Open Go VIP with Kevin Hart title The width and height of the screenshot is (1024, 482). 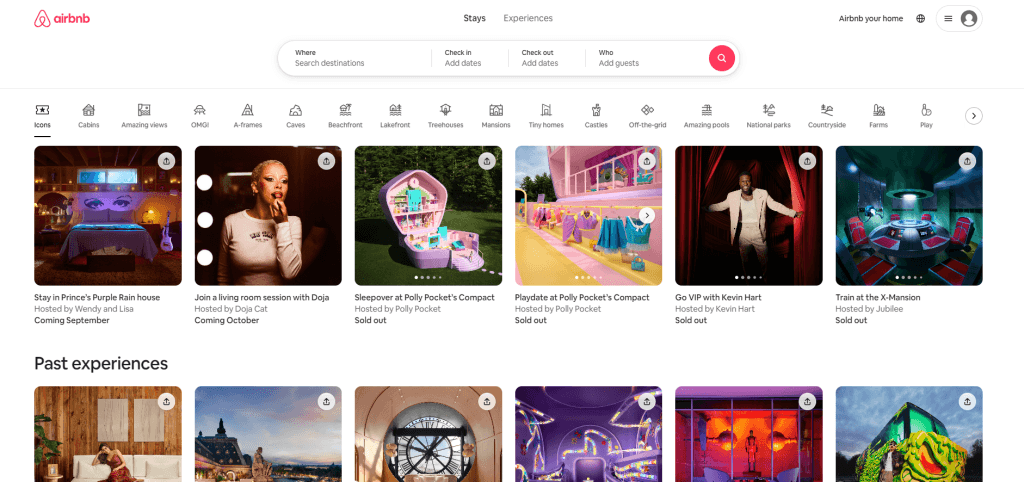click(718, 297)
